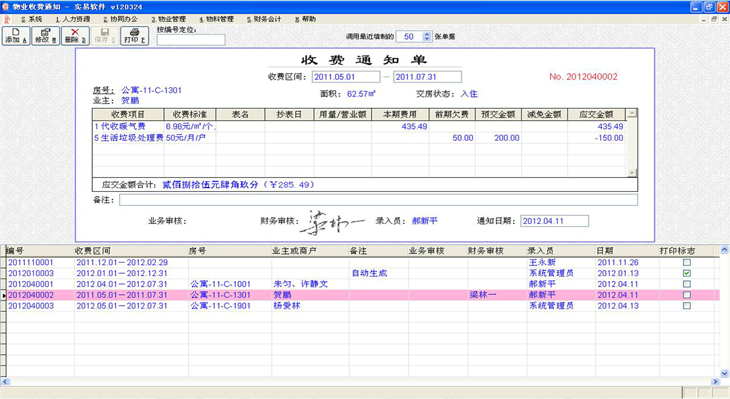This screenshot has height=399, width=730.
Task: Click the 录入员 name 郝新平 in the form
Action: pos(425,221)
